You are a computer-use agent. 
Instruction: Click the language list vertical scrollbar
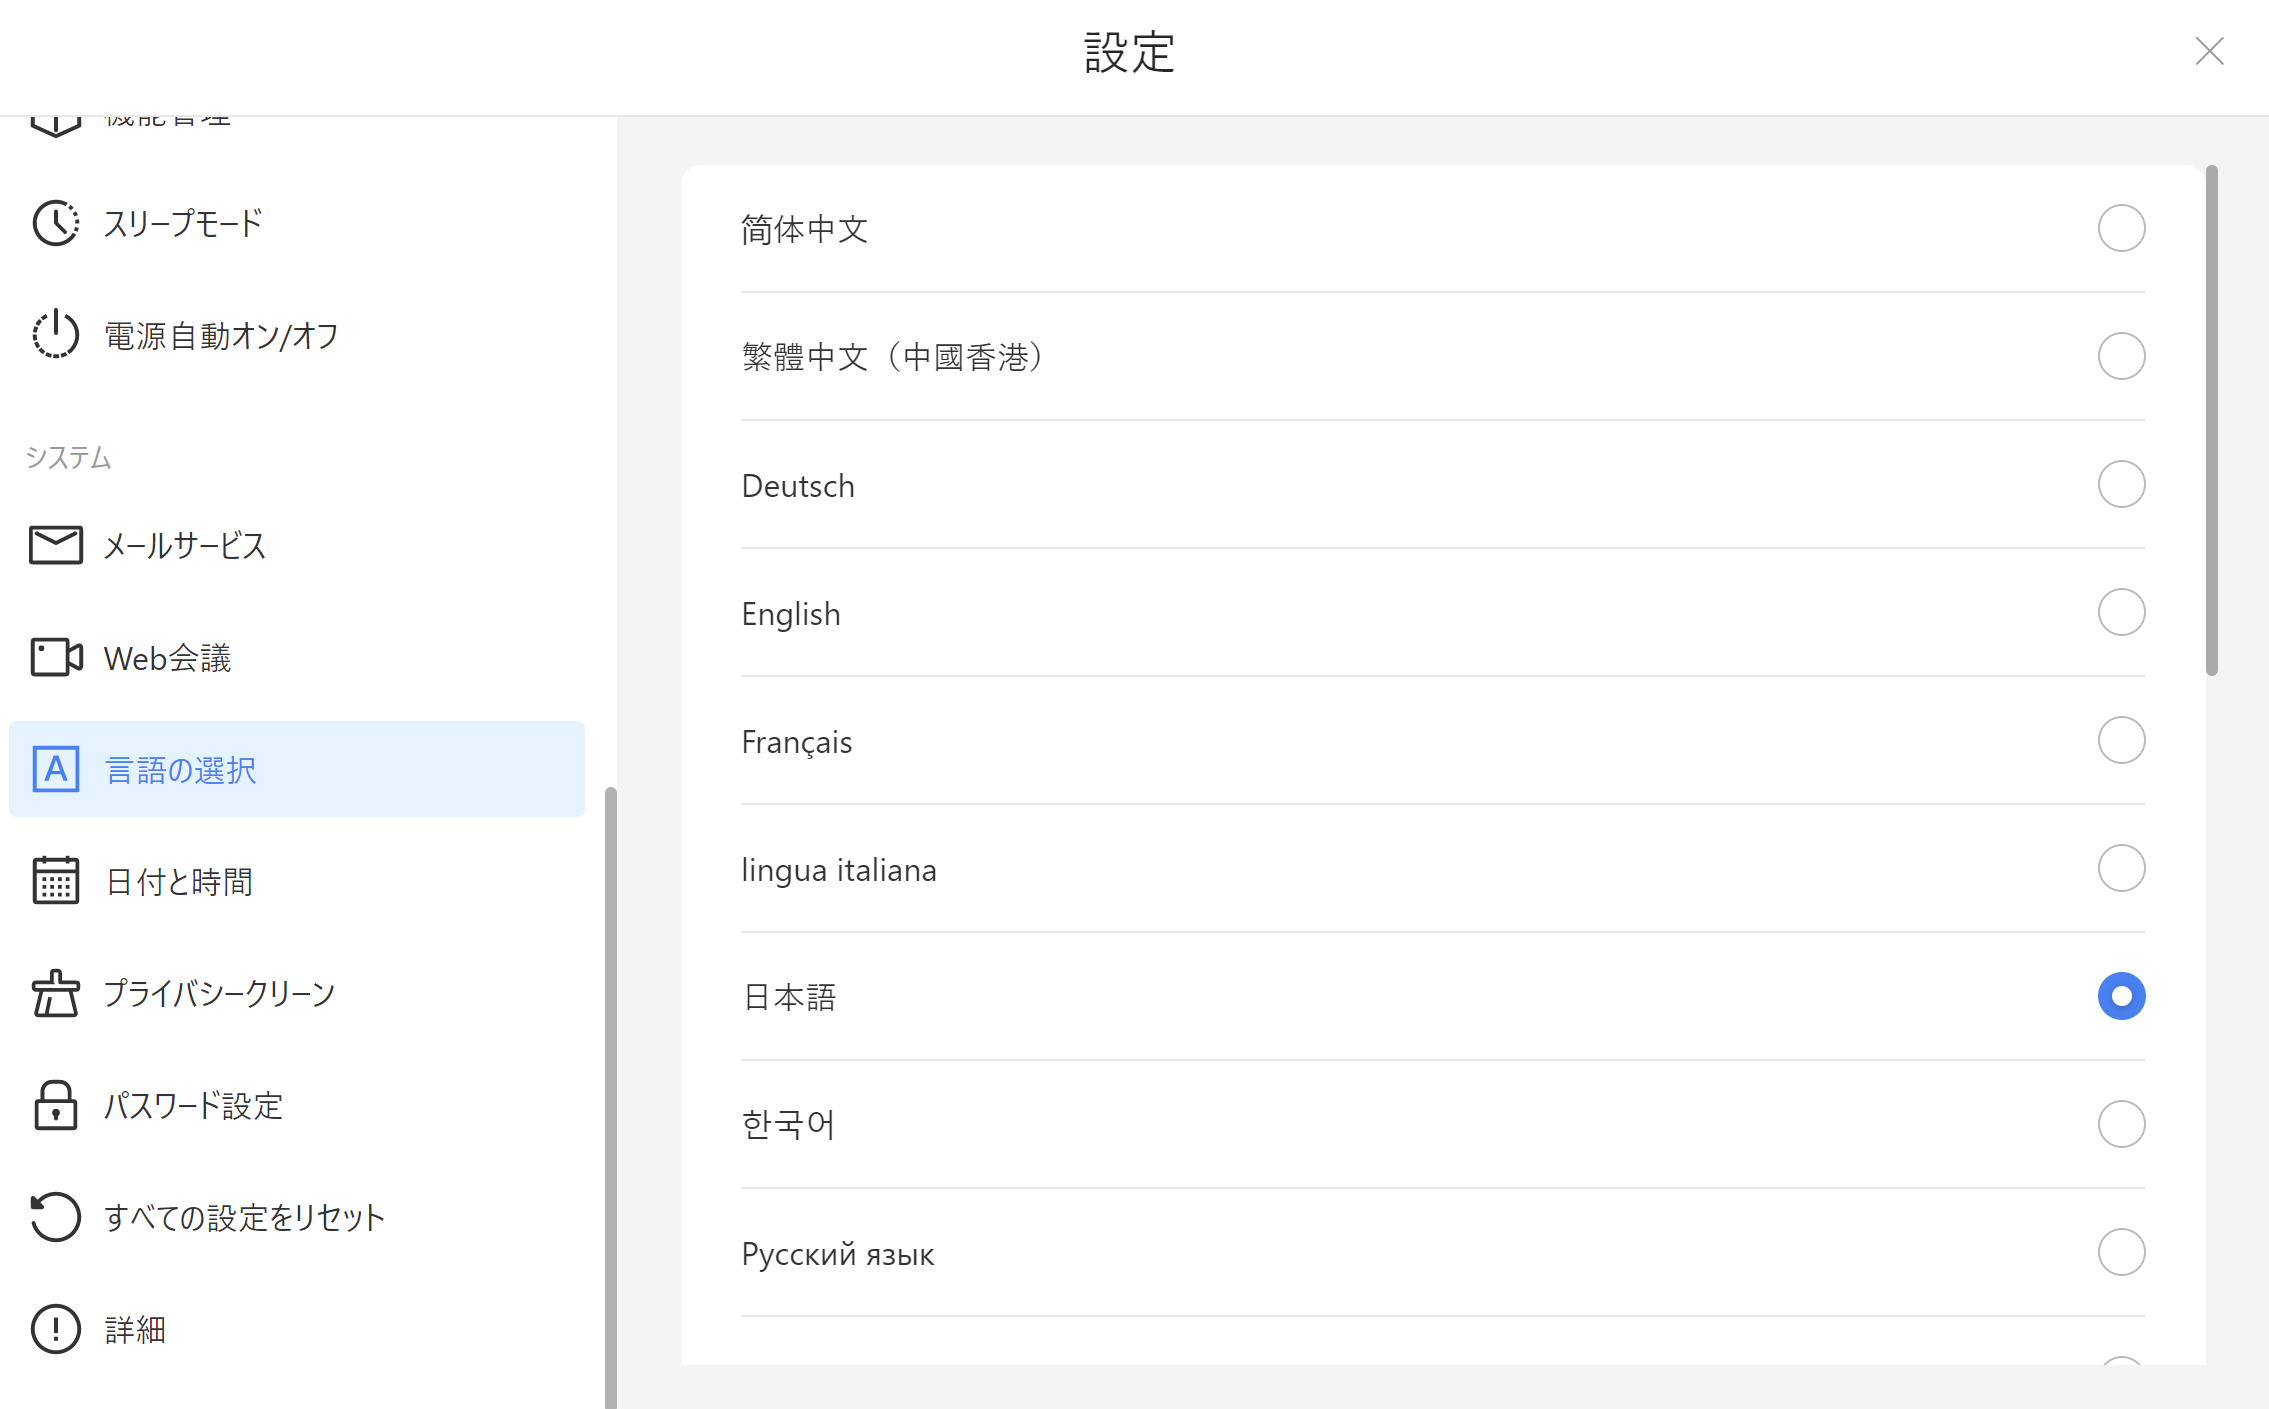pyautogui.click(x=2211, y=420)
